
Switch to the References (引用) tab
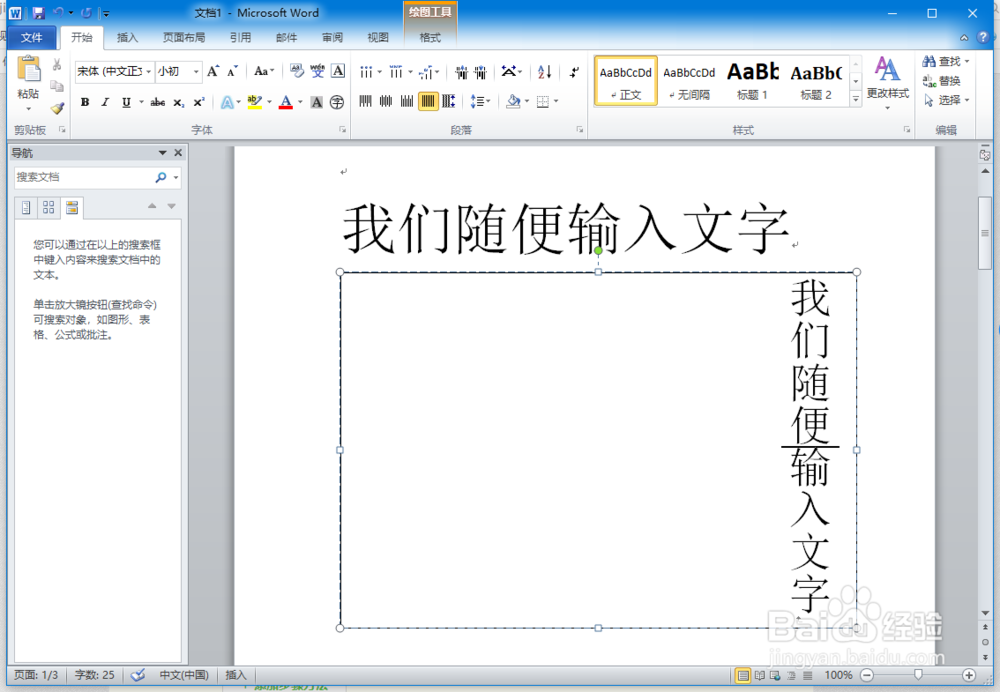240,38
